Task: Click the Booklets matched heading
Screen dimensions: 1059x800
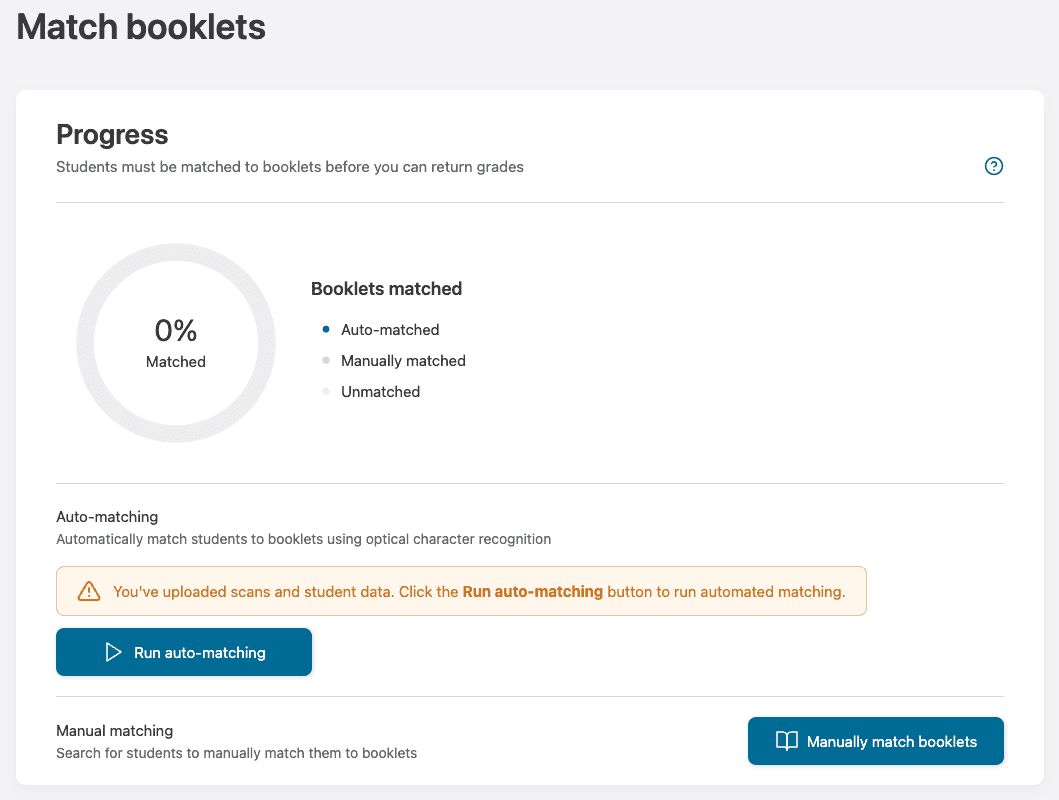Action: click(x=386, y=288)
